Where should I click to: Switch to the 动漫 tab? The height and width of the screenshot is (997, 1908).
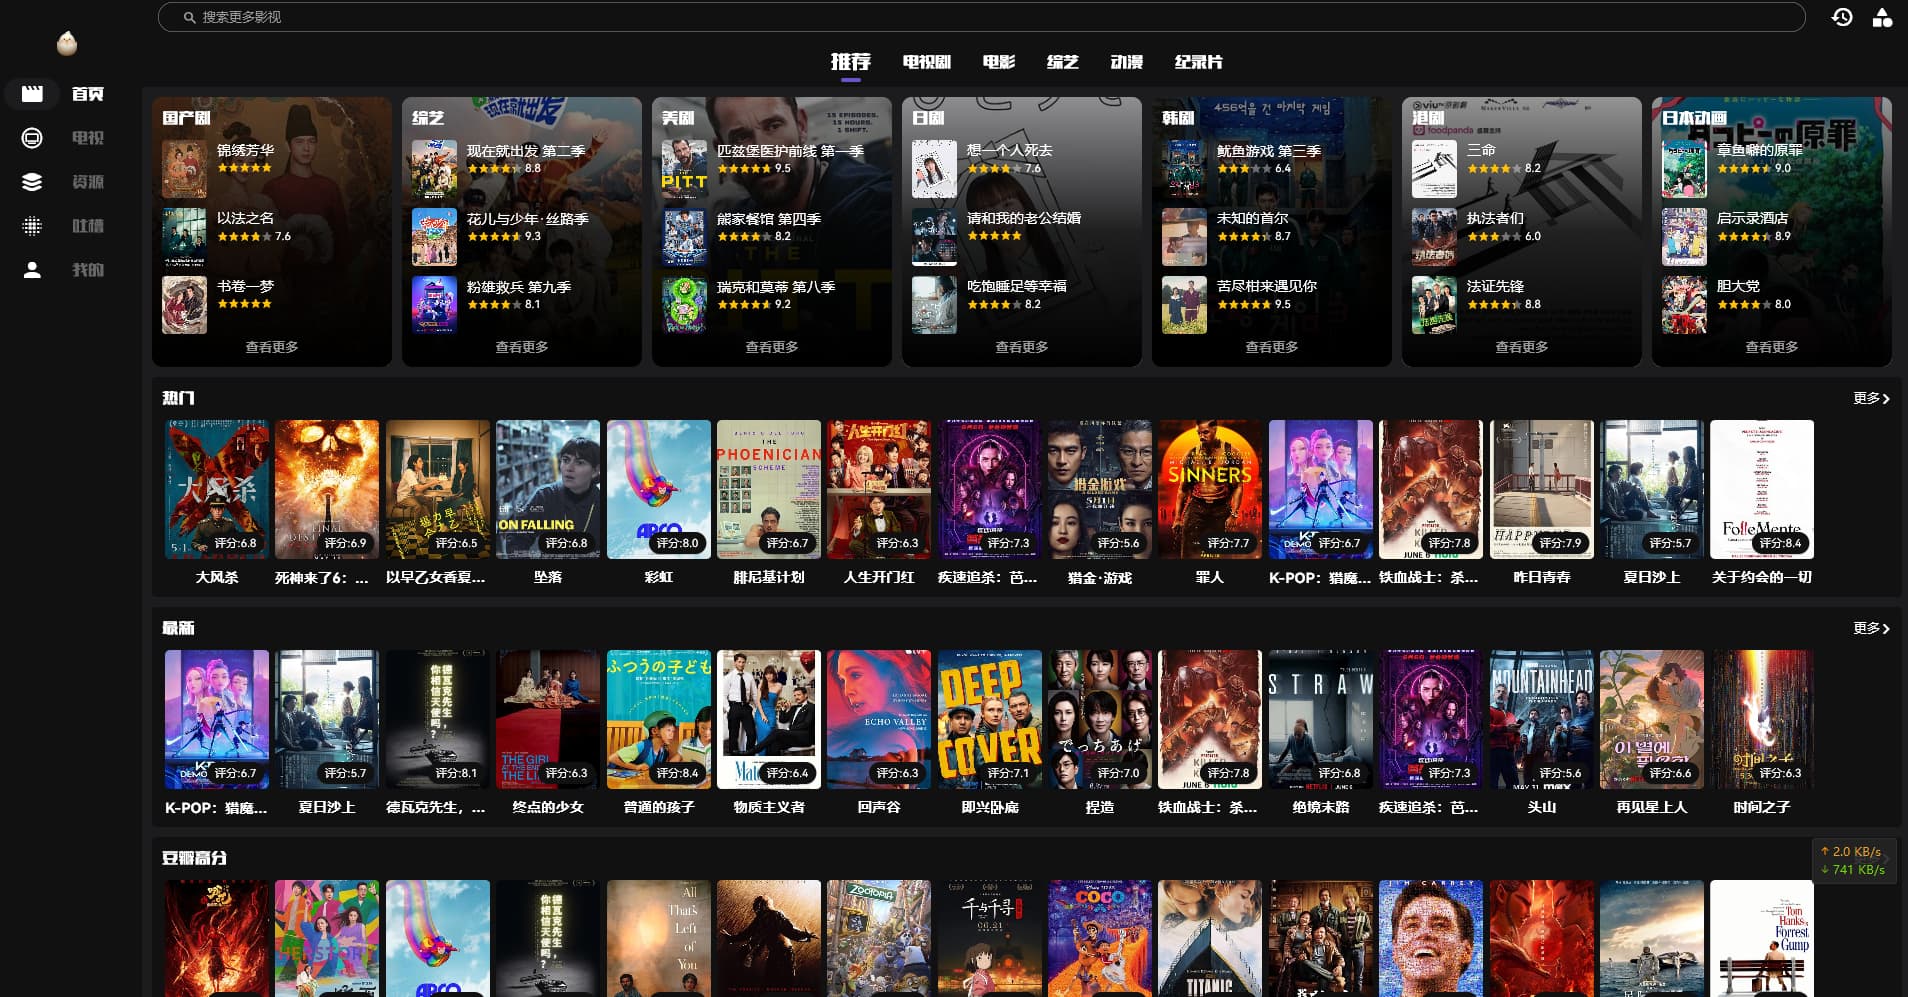[x=1126, y=62]
